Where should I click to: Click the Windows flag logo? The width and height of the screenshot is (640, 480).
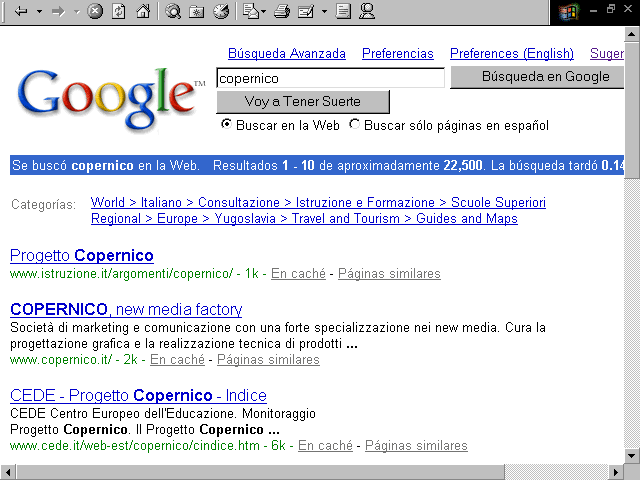[x=569, y=12]
